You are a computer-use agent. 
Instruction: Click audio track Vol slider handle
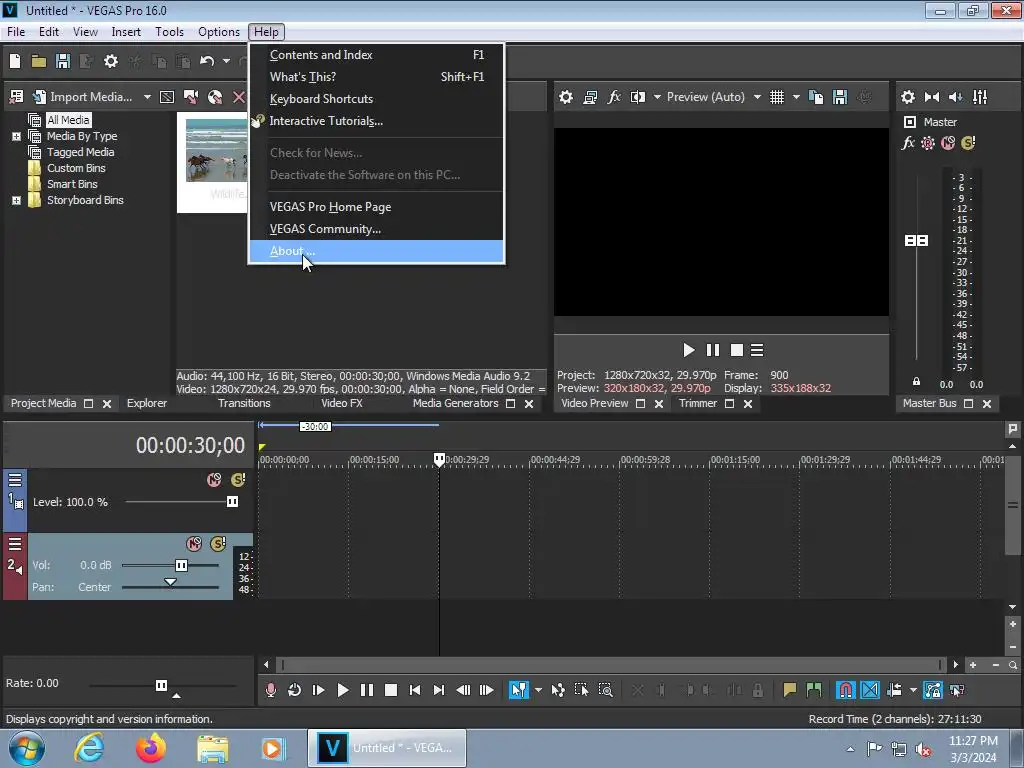click(x=181, y=566)
